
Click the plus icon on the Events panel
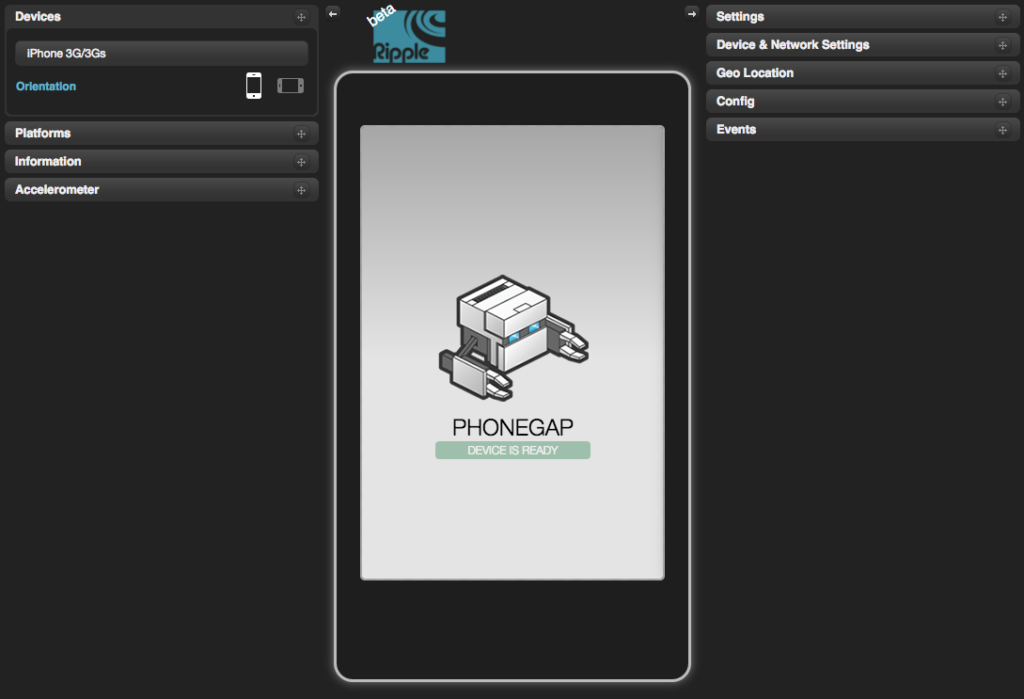coord(1001,129)
